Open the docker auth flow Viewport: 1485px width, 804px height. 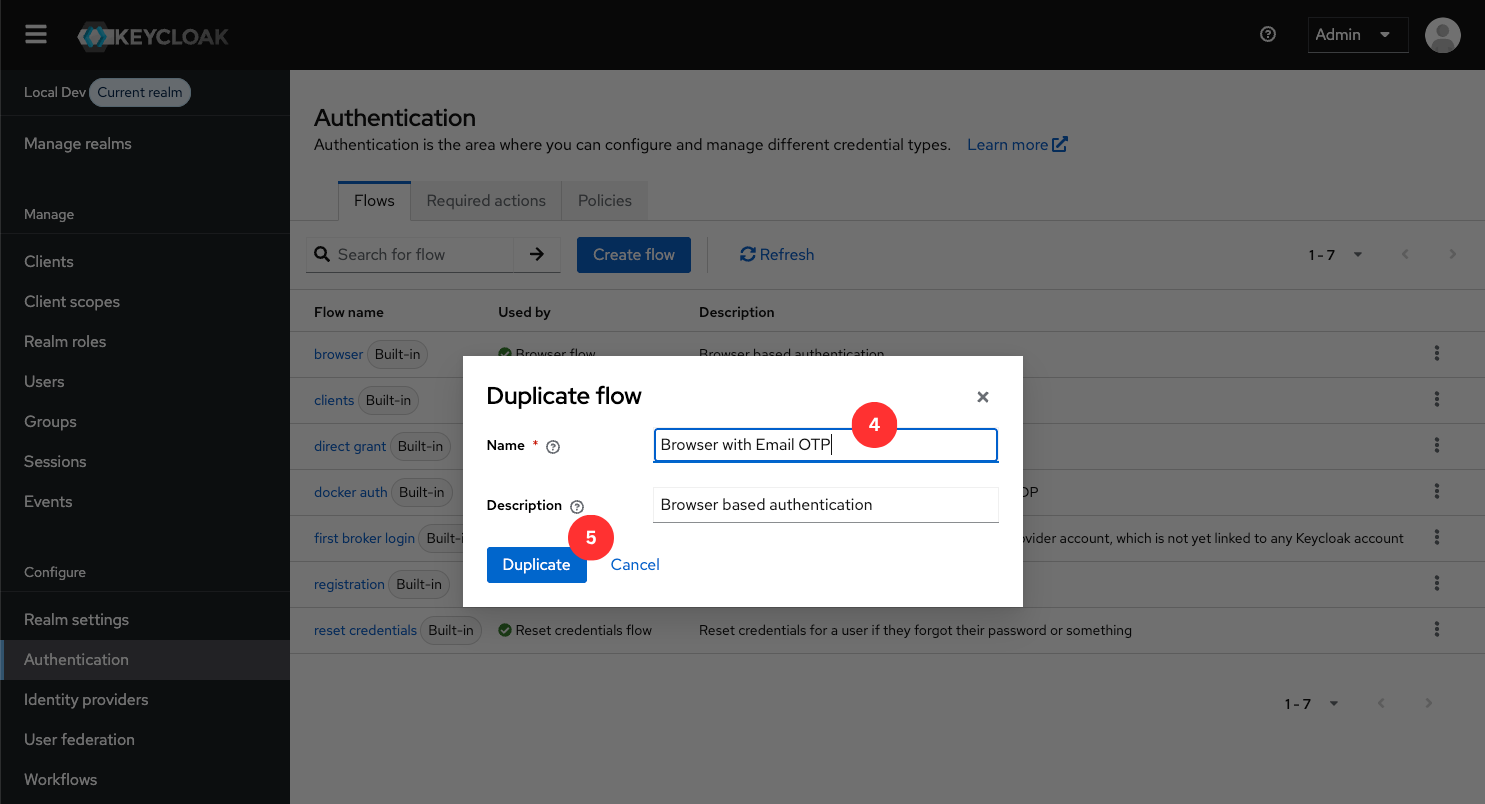tap(351, 492)
